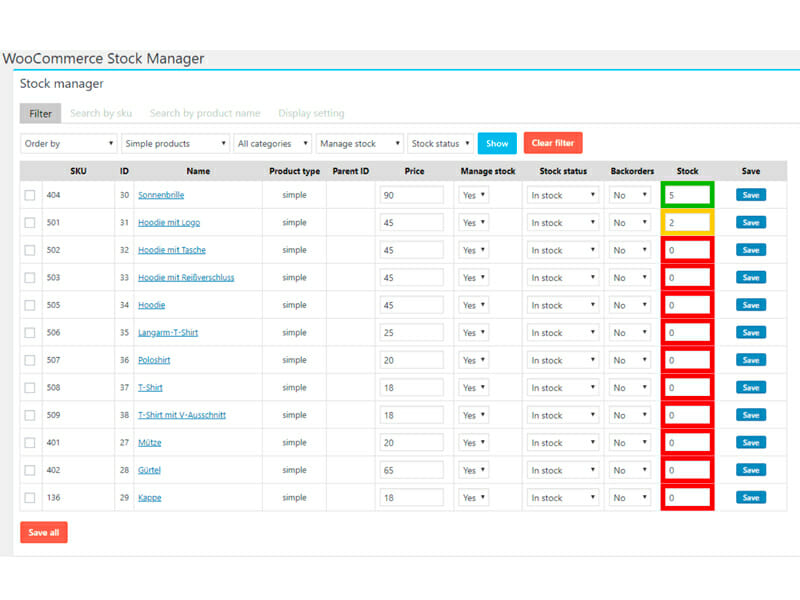
Task: Select the checkbox for SKU 502 row
Action: 30,251
